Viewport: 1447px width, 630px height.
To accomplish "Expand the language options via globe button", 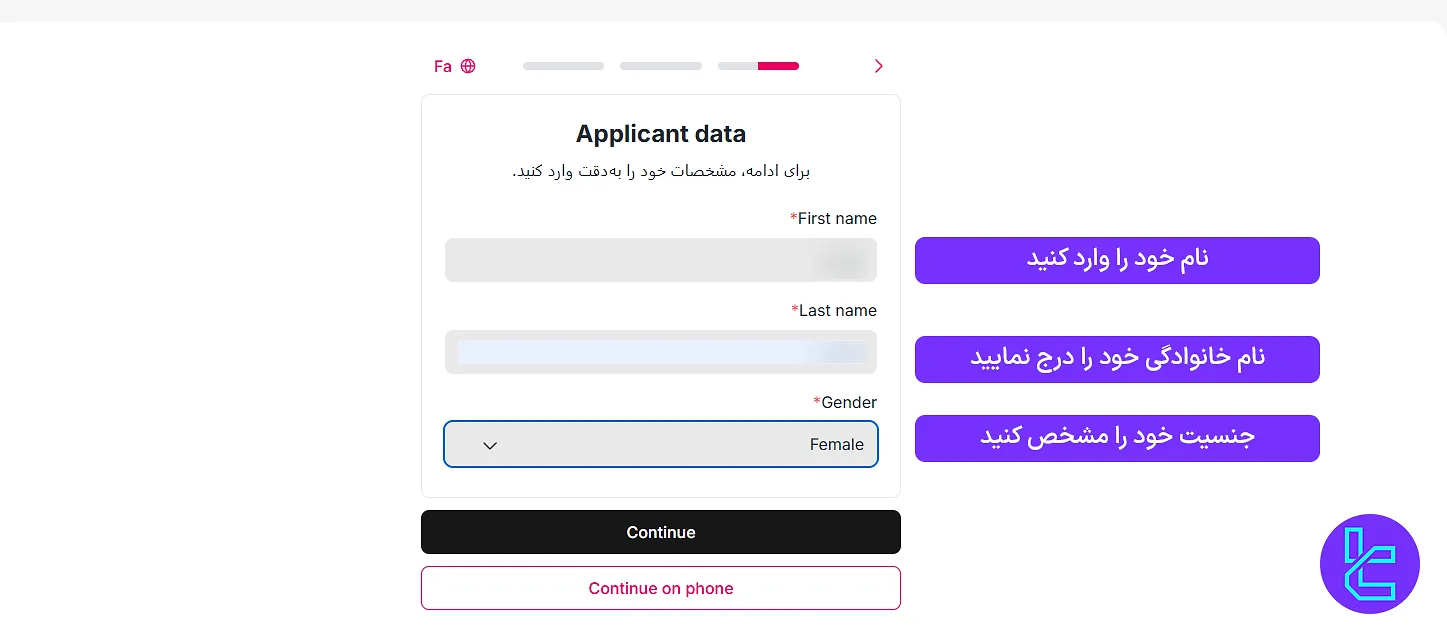I will 467,65.
